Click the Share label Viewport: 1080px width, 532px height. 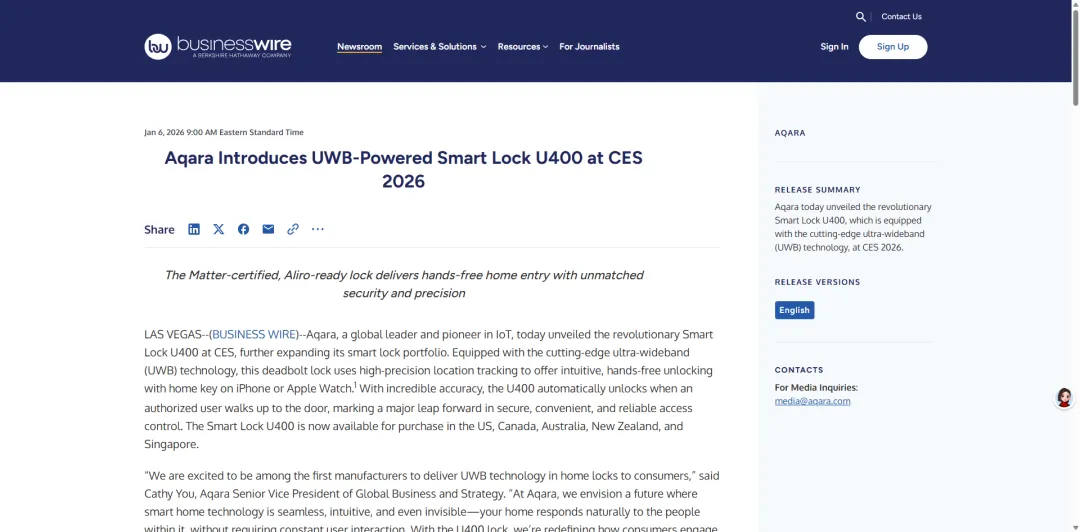pyautogui.click(x=159, y=229)
